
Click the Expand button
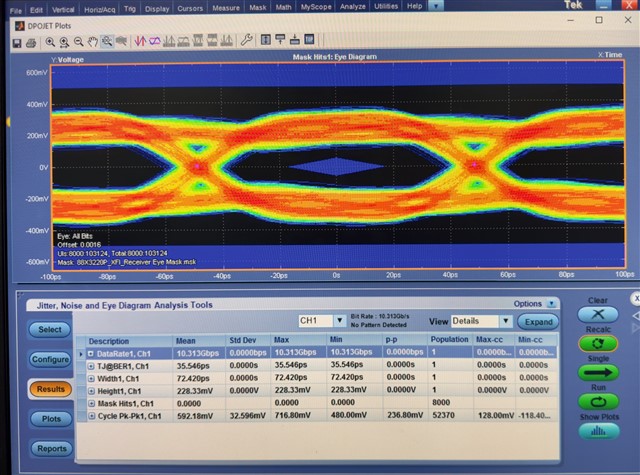point(538,322)
